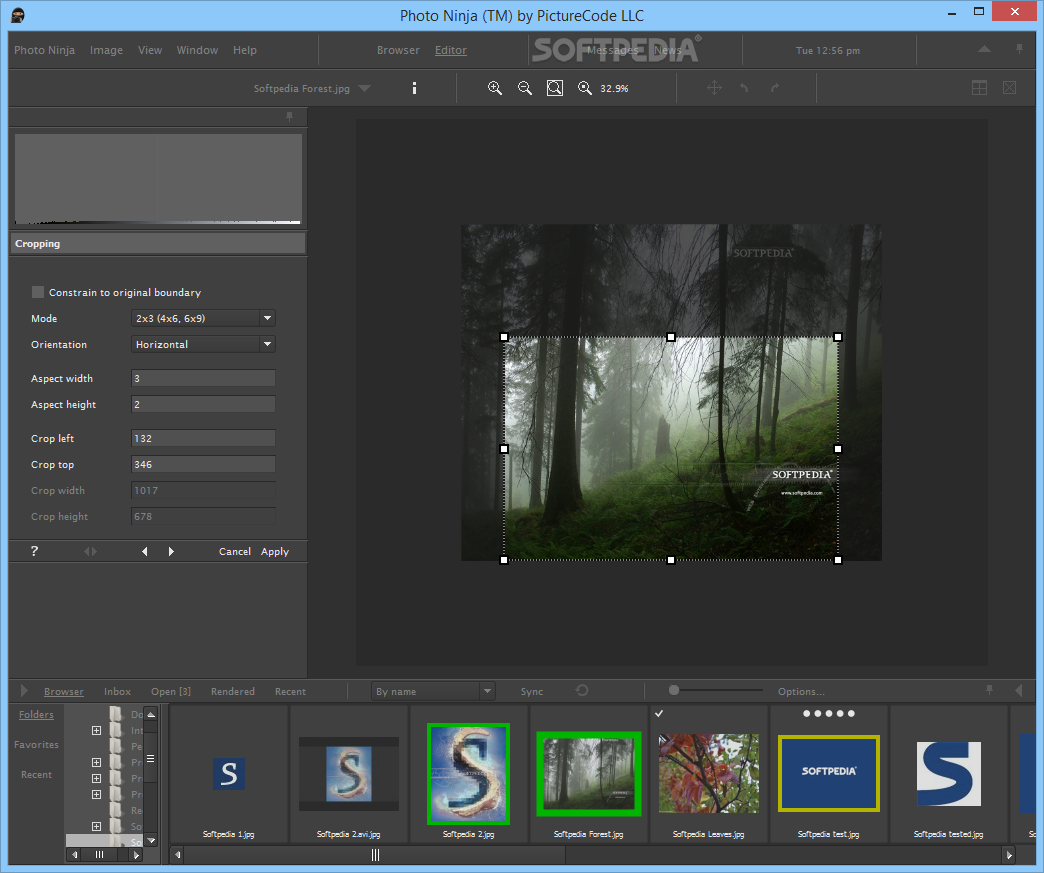
Task: Open the By name sort dropdown
Action: point(432,691)
